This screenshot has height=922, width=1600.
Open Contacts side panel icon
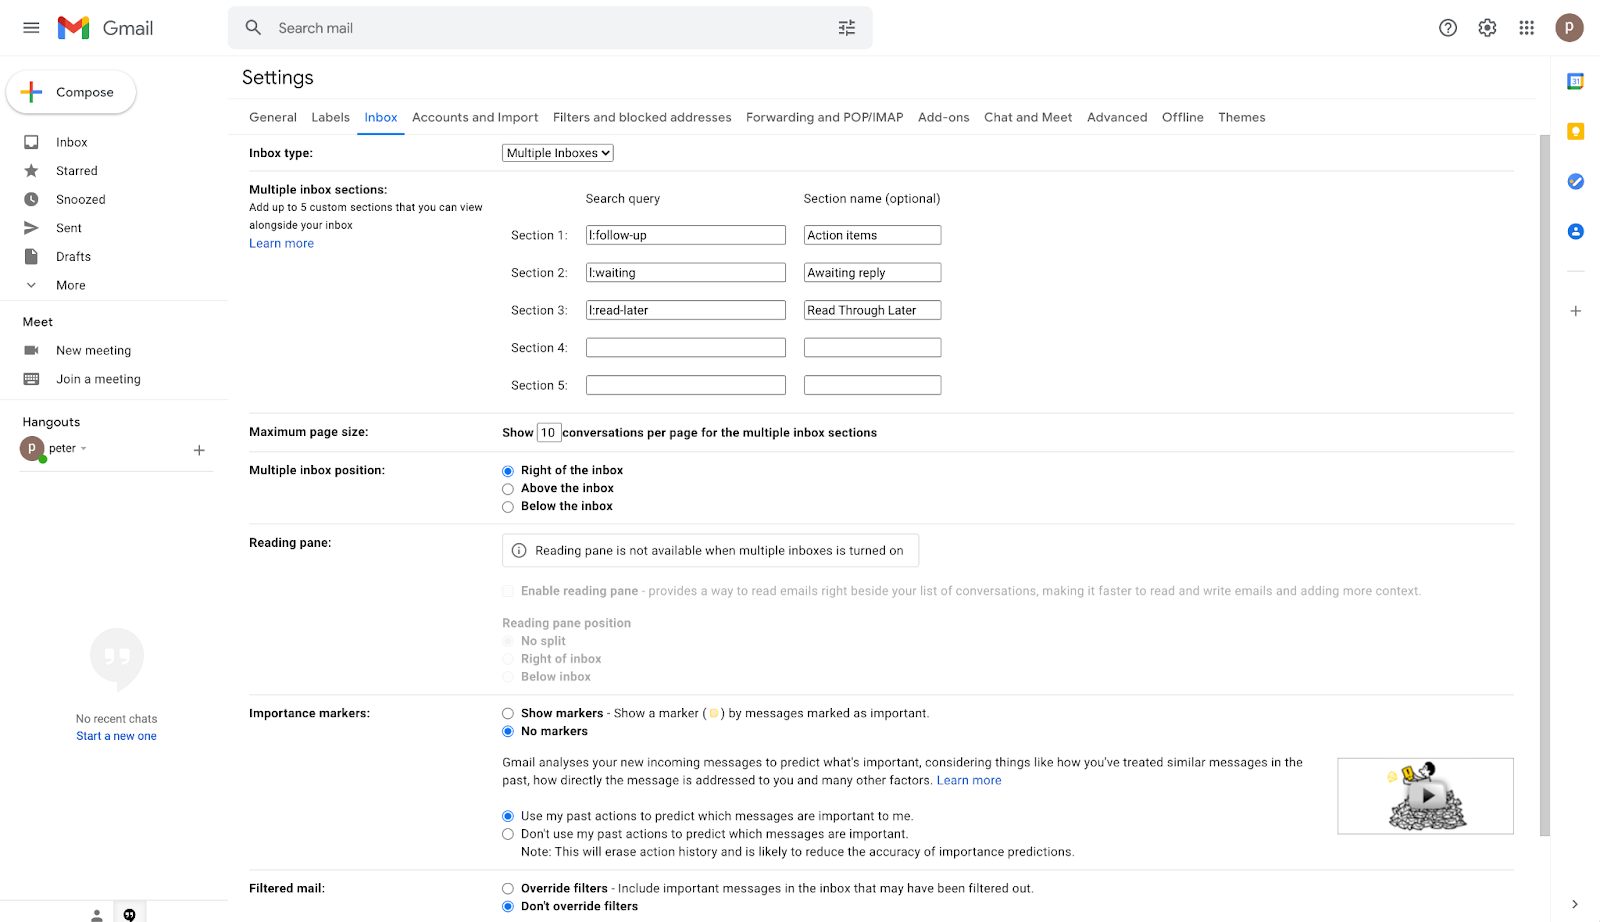click(x=1575, y=231)
